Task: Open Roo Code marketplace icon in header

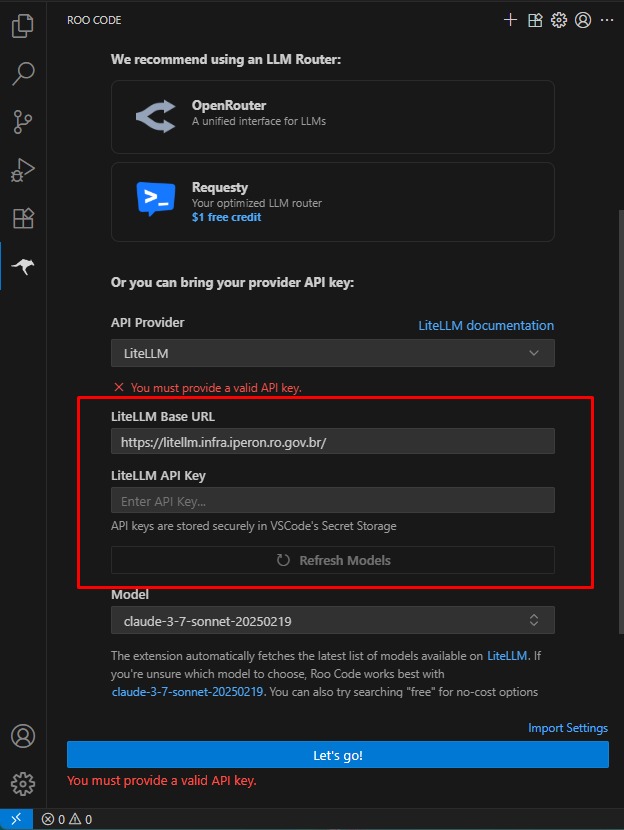Action: point(535,19)
